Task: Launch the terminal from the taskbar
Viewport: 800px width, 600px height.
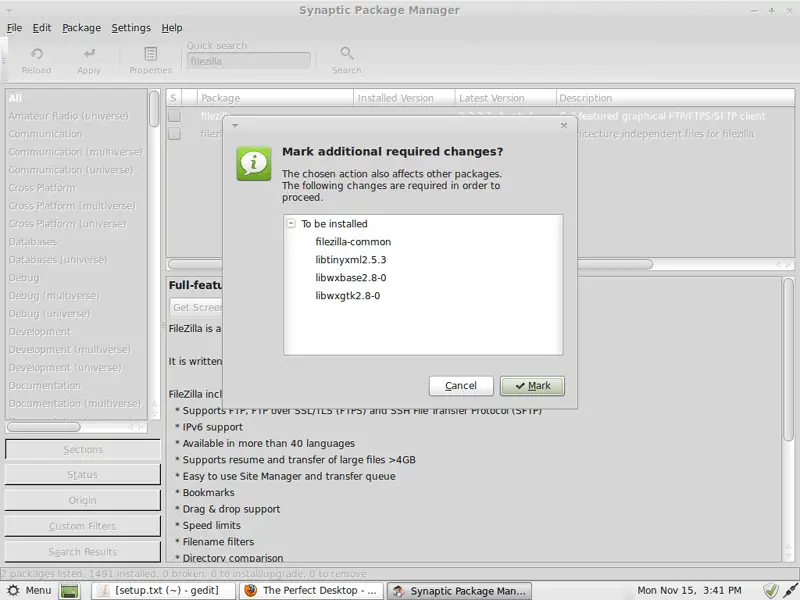Action: (x=70, y=591)
